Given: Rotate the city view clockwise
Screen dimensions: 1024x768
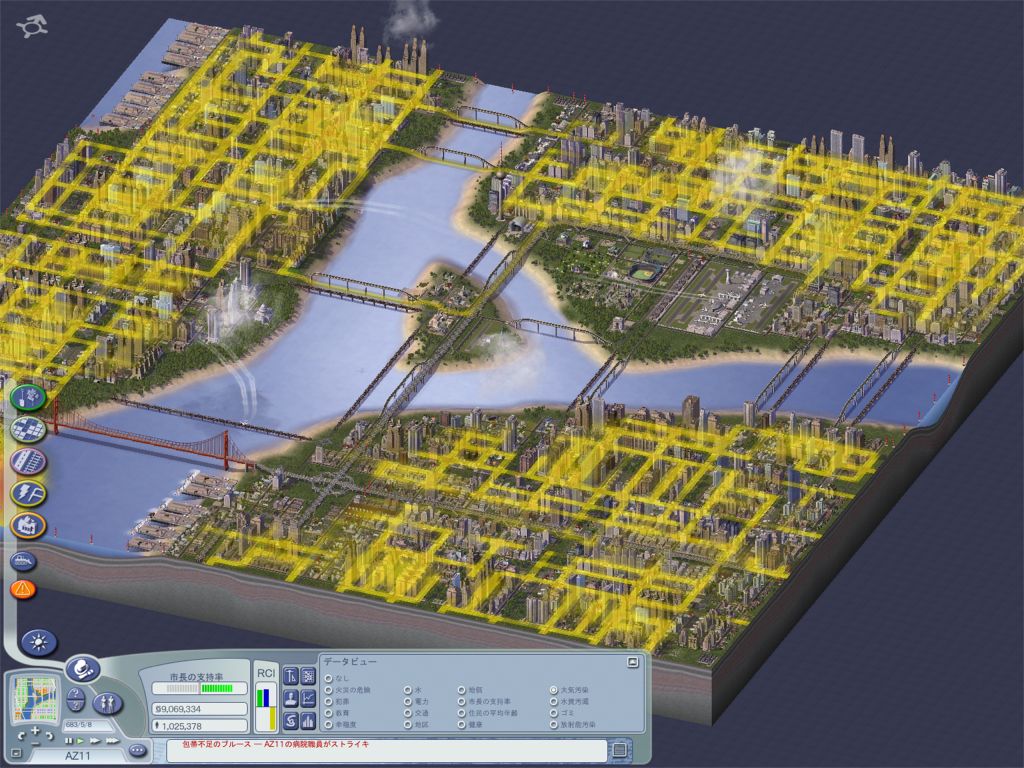Looking at the screenshot, I should [x=52, y=736].
